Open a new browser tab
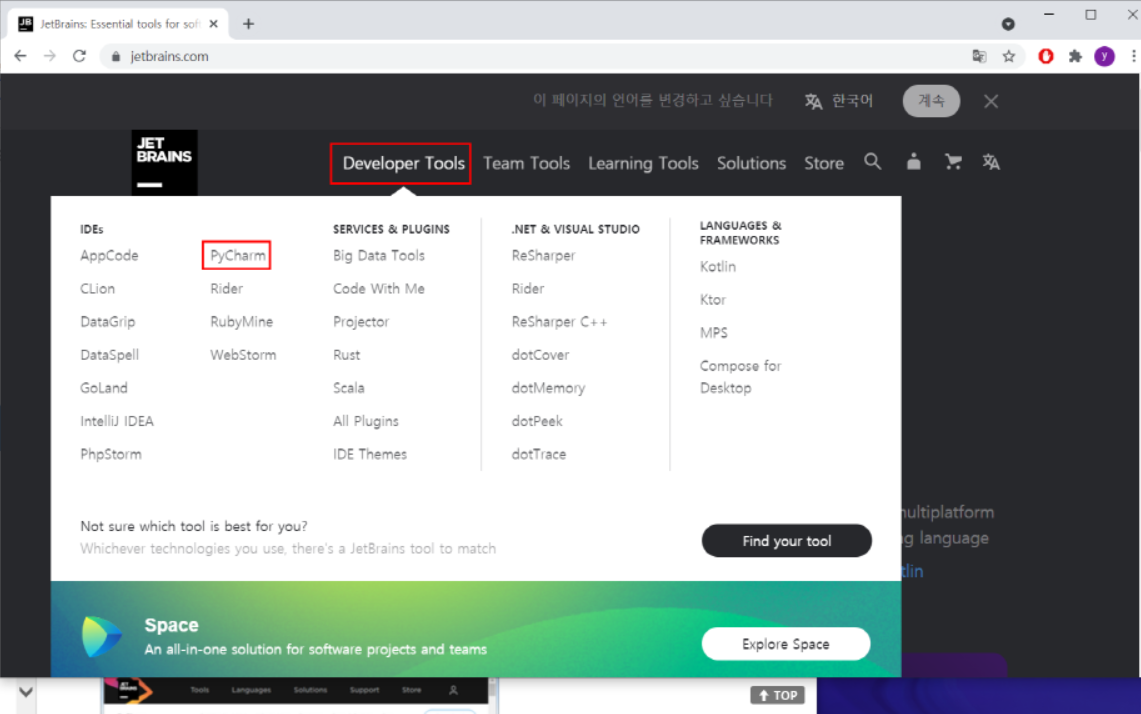The width and height of the screenshot is (1141, 714). 249,24
